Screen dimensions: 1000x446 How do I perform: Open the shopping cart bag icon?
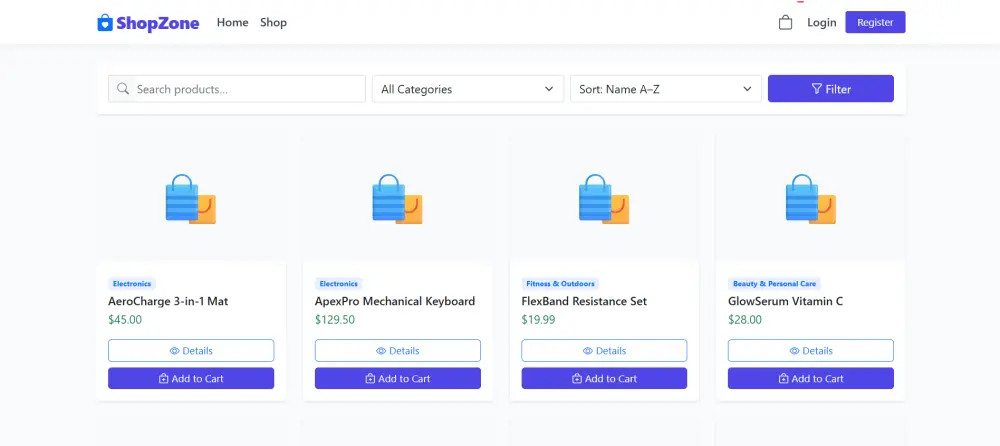785,22
